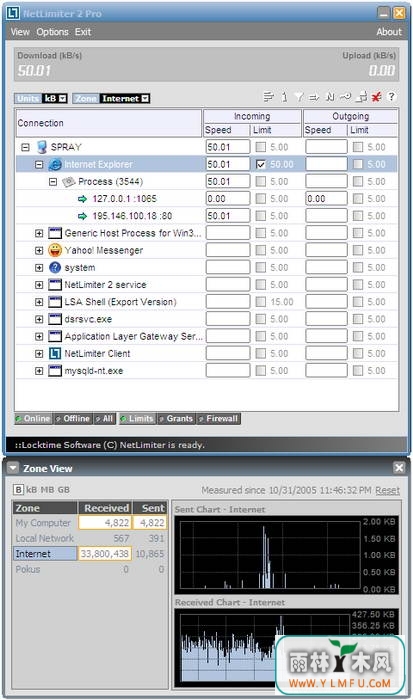Enable Process (3544) incoming limit checkbox
The width and height of the screenshot is (413, 700).
point(261,181)
